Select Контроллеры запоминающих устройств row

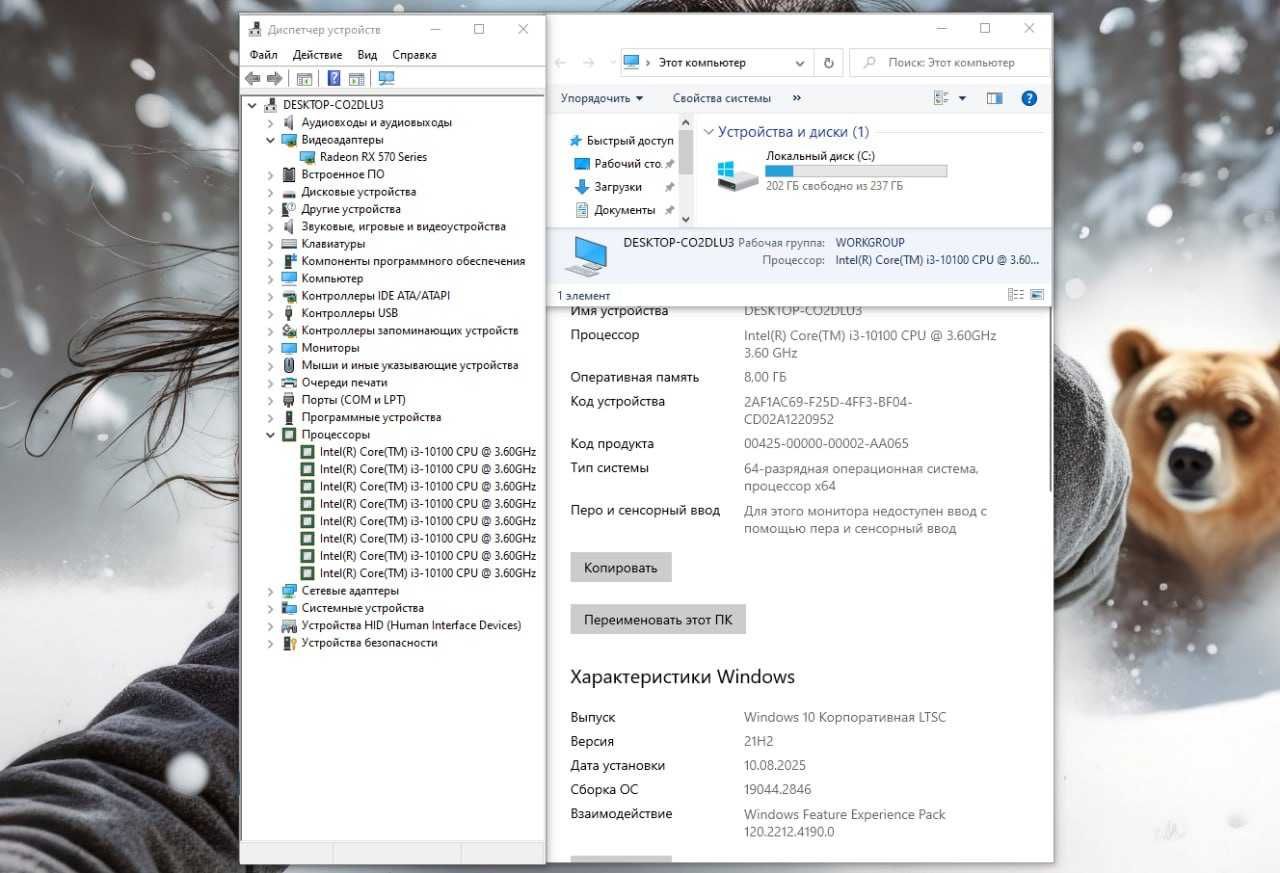[x=410, y=330]
